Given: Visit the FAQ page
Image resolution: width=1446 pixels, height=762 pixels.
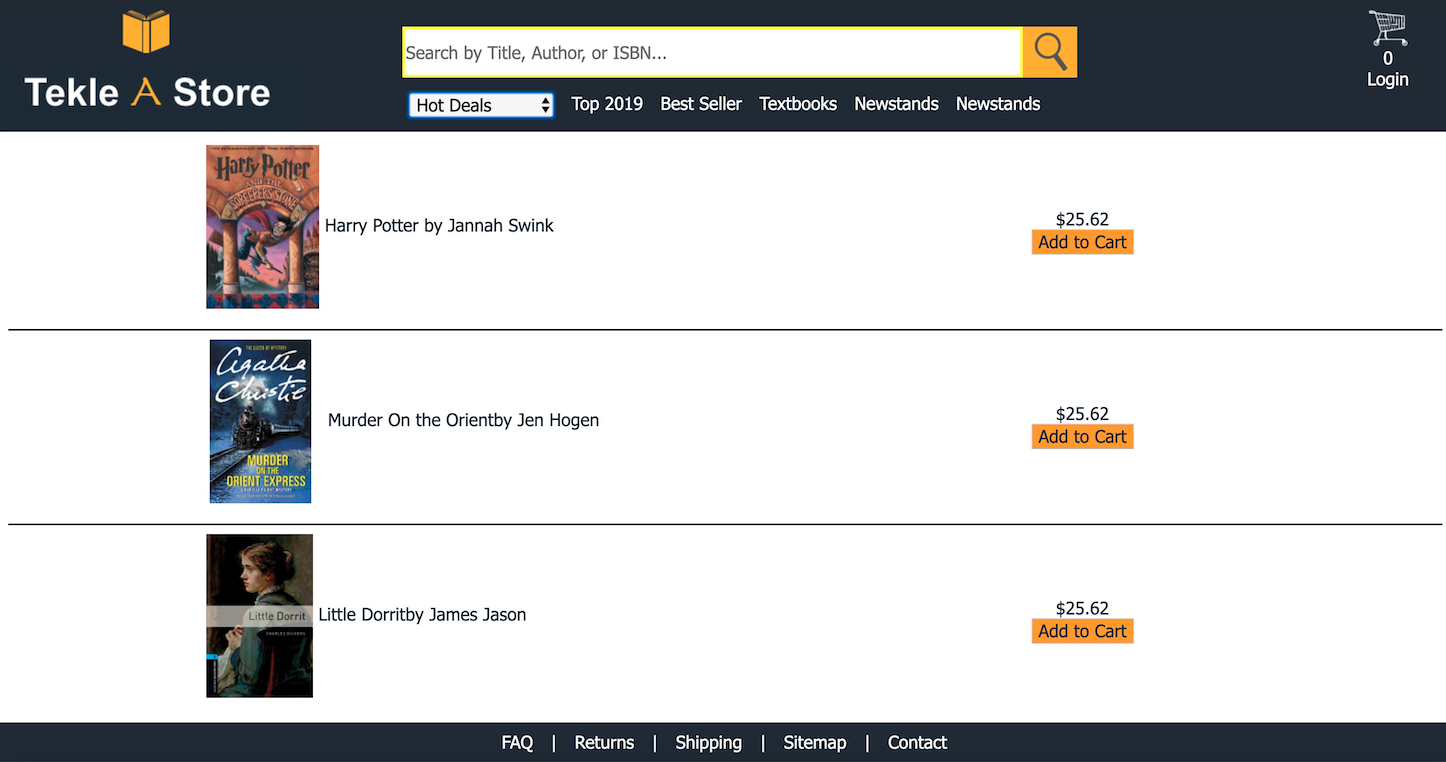Looking at the screenshot, I should tap(517, 742).
